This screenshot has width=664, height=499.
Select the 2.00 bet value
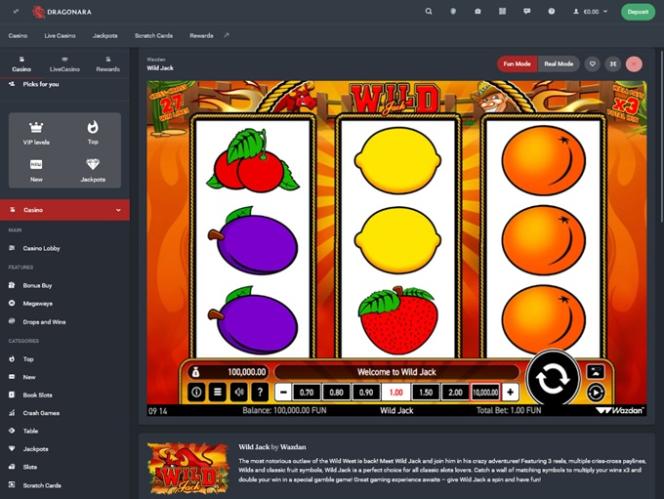click(455, 393)
